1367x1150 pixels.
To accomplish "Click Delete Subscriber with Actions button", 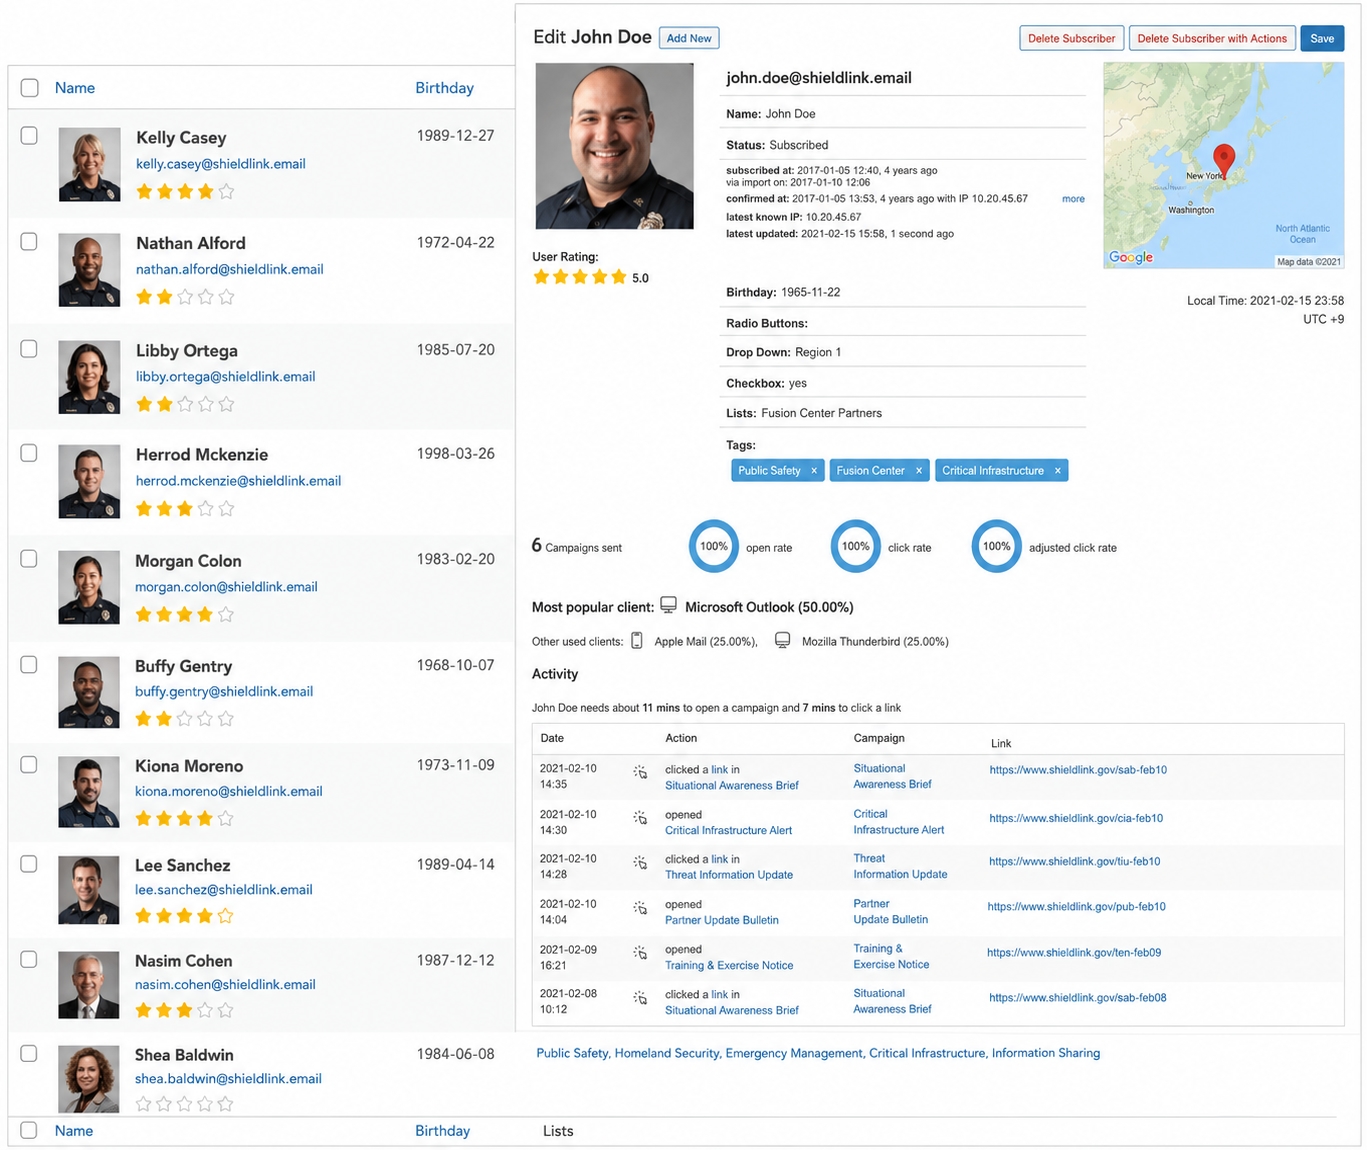I will (x=1212, y=39).
